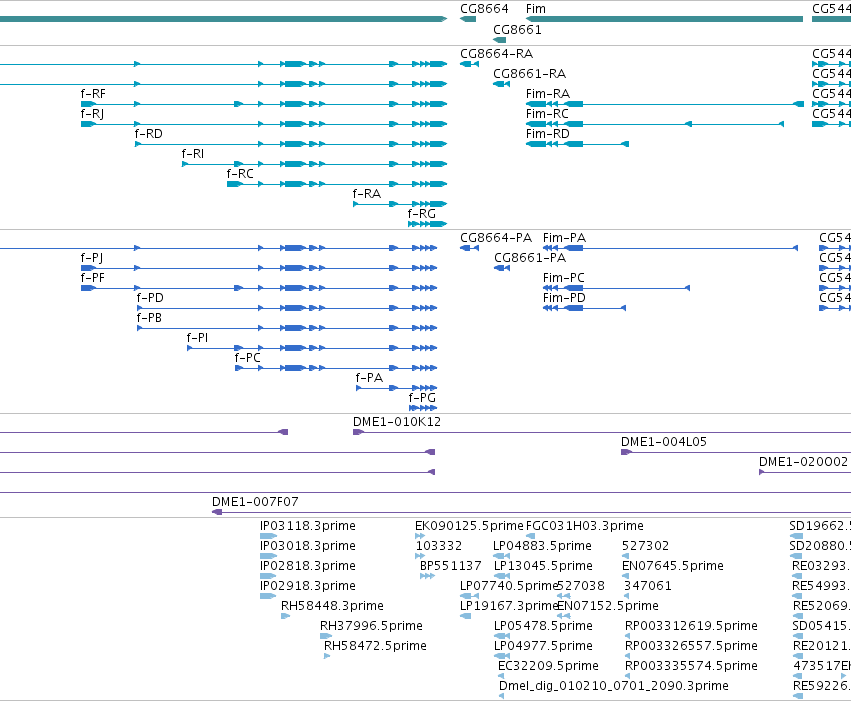Choose the f-PC coding sequence

[336, 368]
